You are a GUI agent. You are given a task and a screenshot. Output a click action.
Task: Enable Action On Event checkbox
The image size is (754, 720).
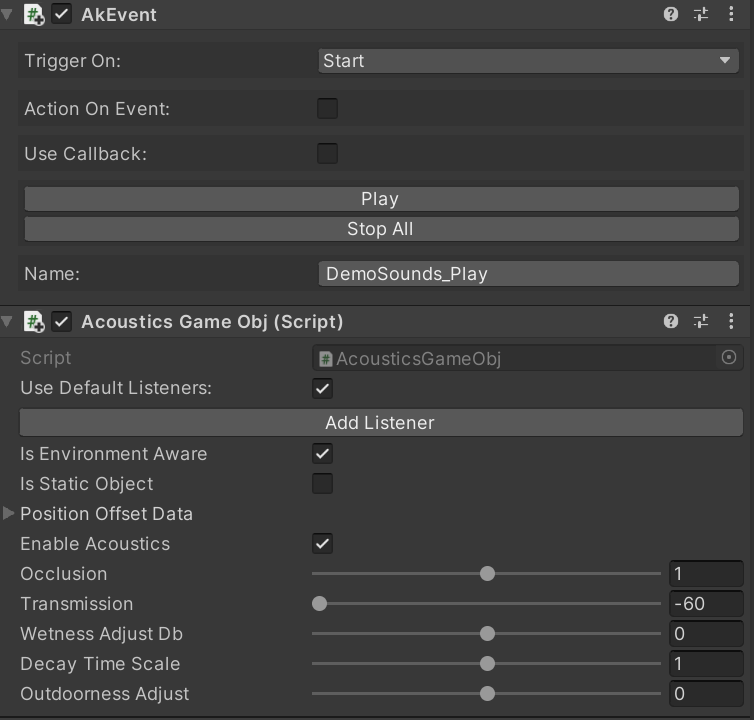327,108
